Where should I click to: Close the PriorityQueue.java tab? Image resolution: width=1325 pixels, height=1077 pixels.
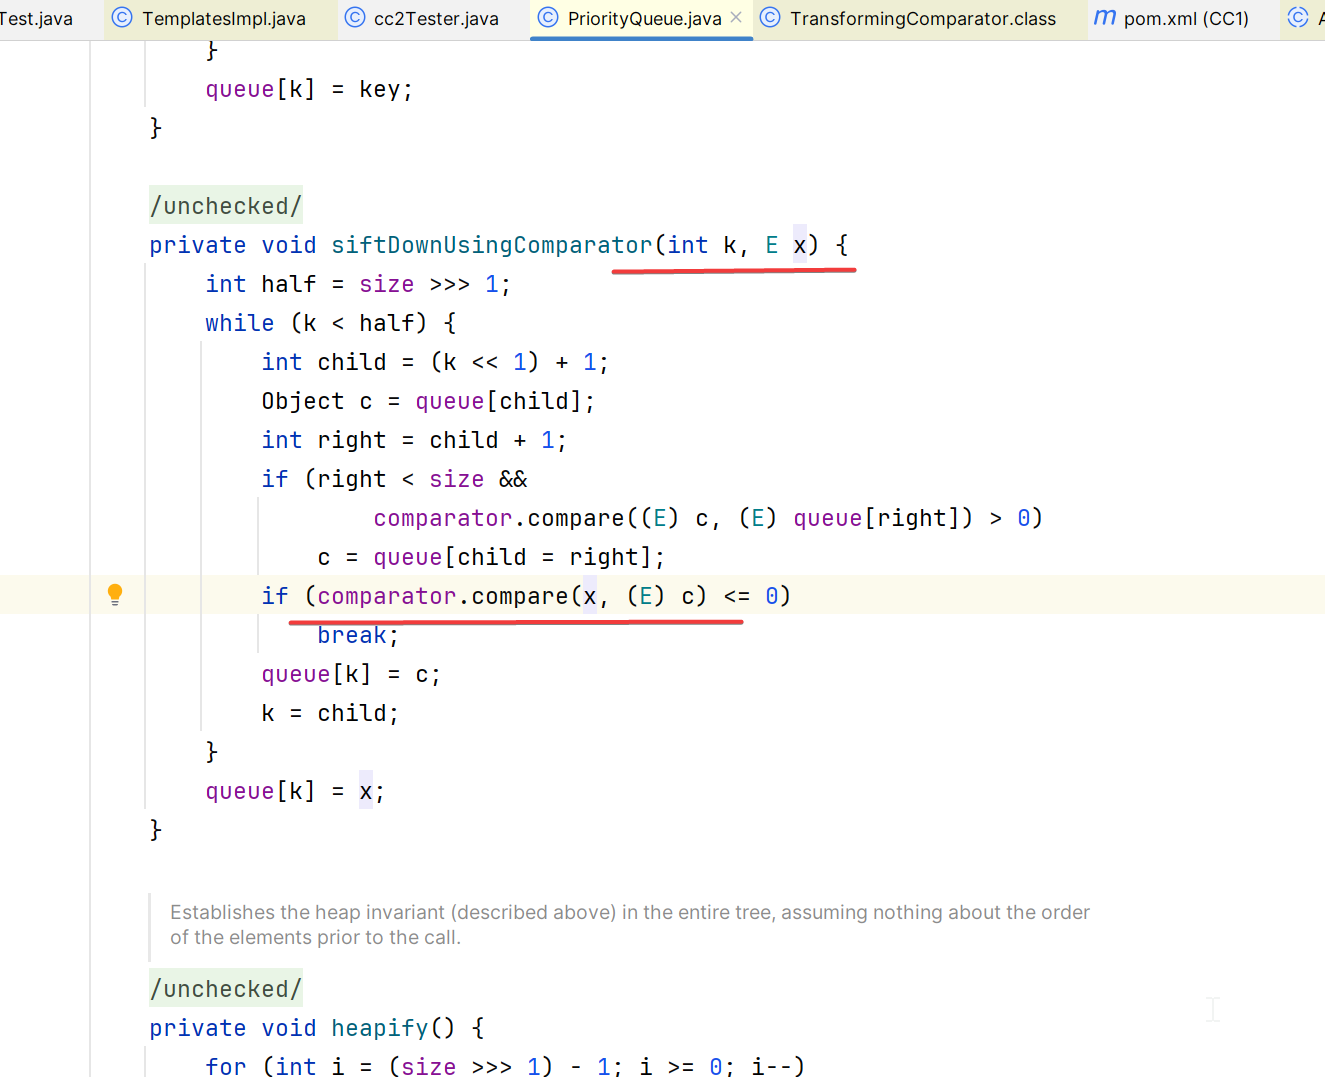pos(736,18)
